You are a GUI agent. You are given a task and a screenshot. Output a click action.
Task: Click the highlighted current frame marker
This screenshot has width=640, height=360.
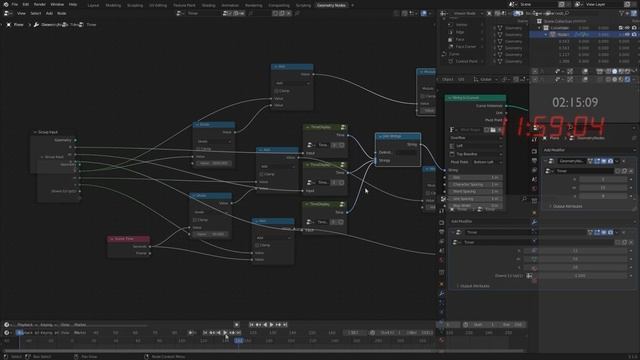(238, 340)
